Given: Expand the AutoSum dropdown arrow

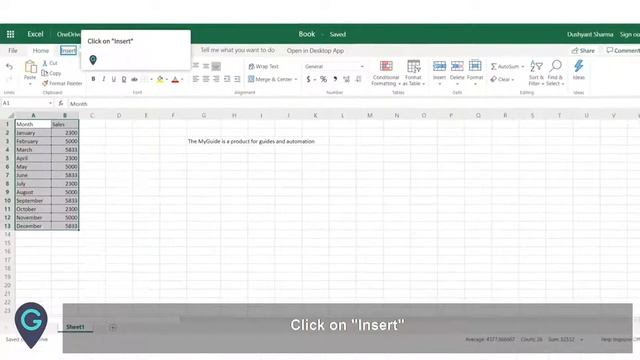Looking at the screenshot, I should pyautogui.click(x=522, y=67).
